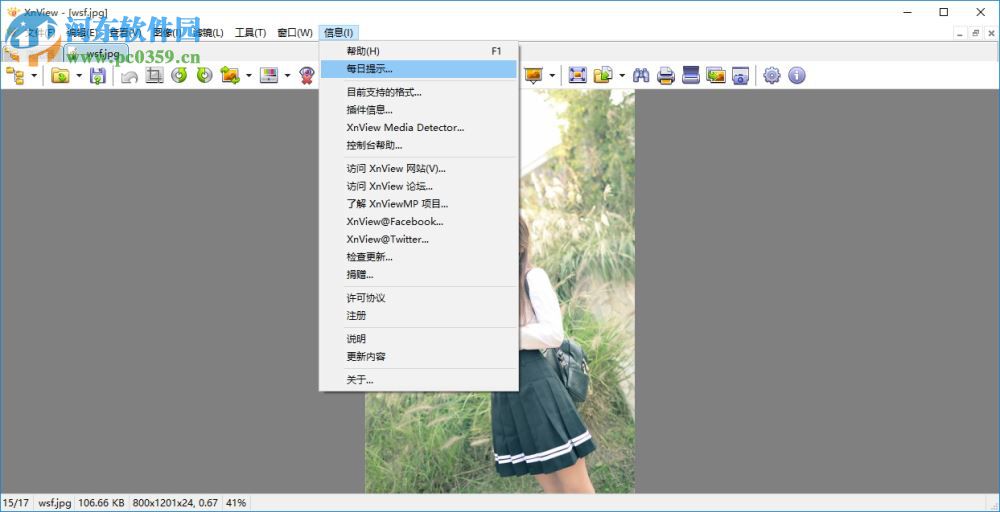Click the resize image icon with green arrows
Image resolution: width=1000 pixels, height=512 pixels.
[x=230, y=76]
